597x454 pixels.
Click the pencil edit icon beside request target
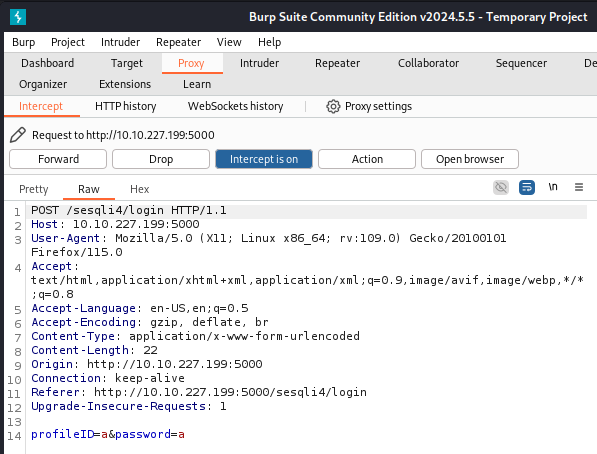(18, 135)
